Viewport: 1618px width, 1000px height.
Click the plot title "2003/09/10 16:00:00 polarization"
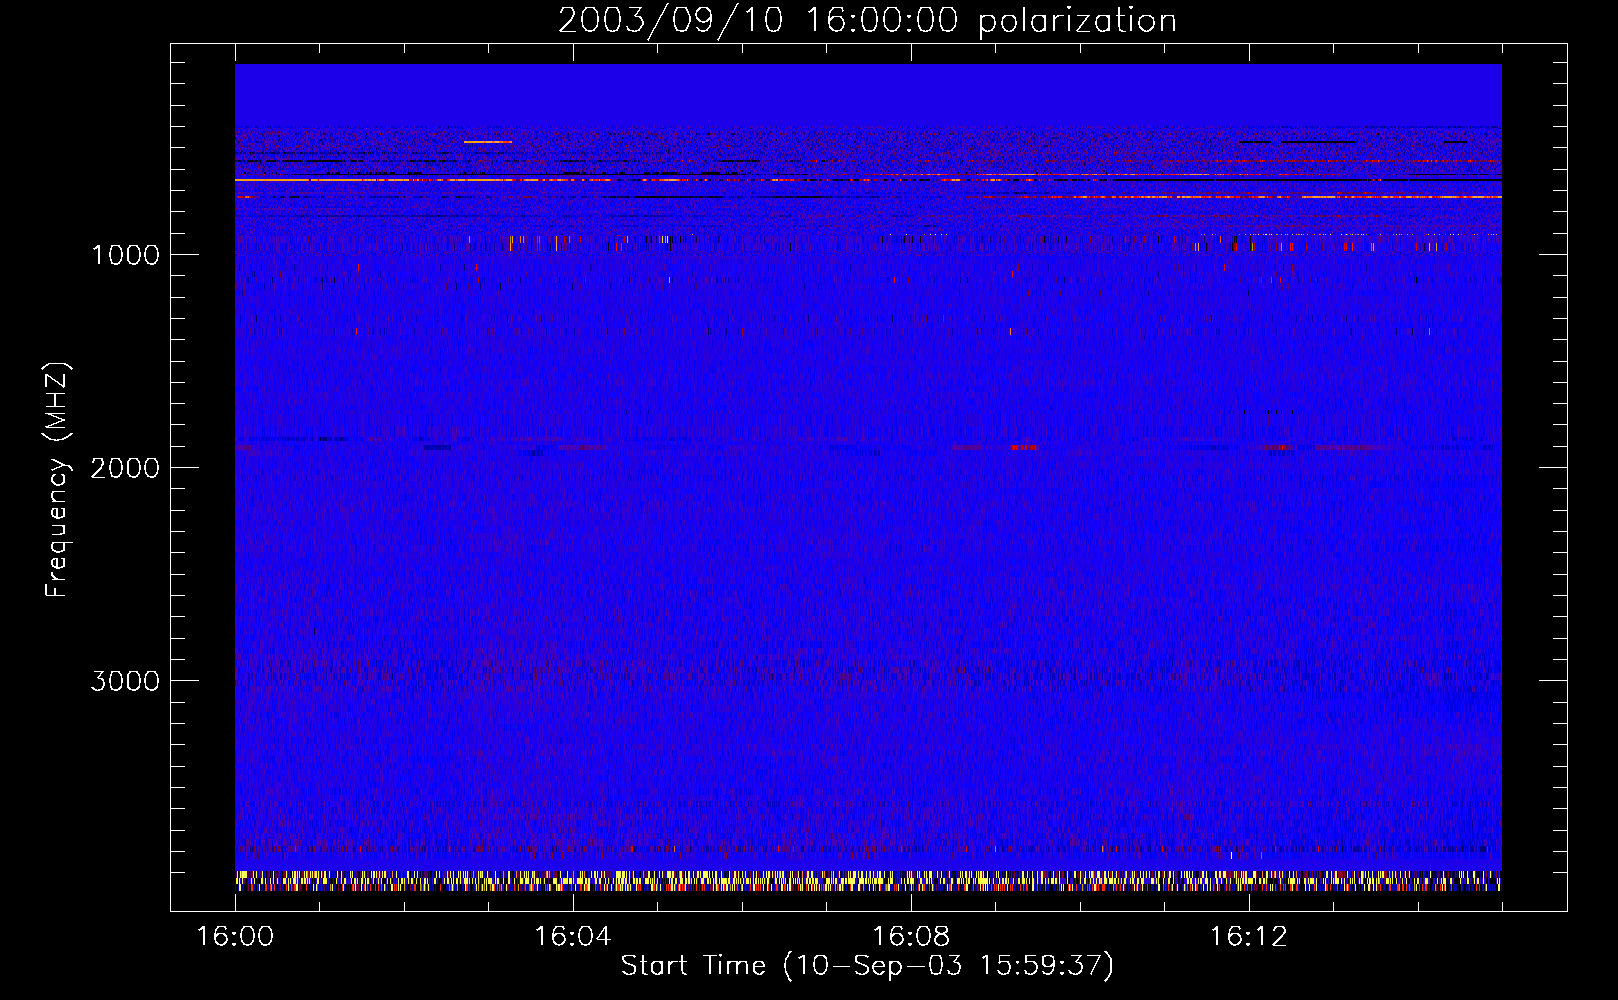[x=867, y=20]
